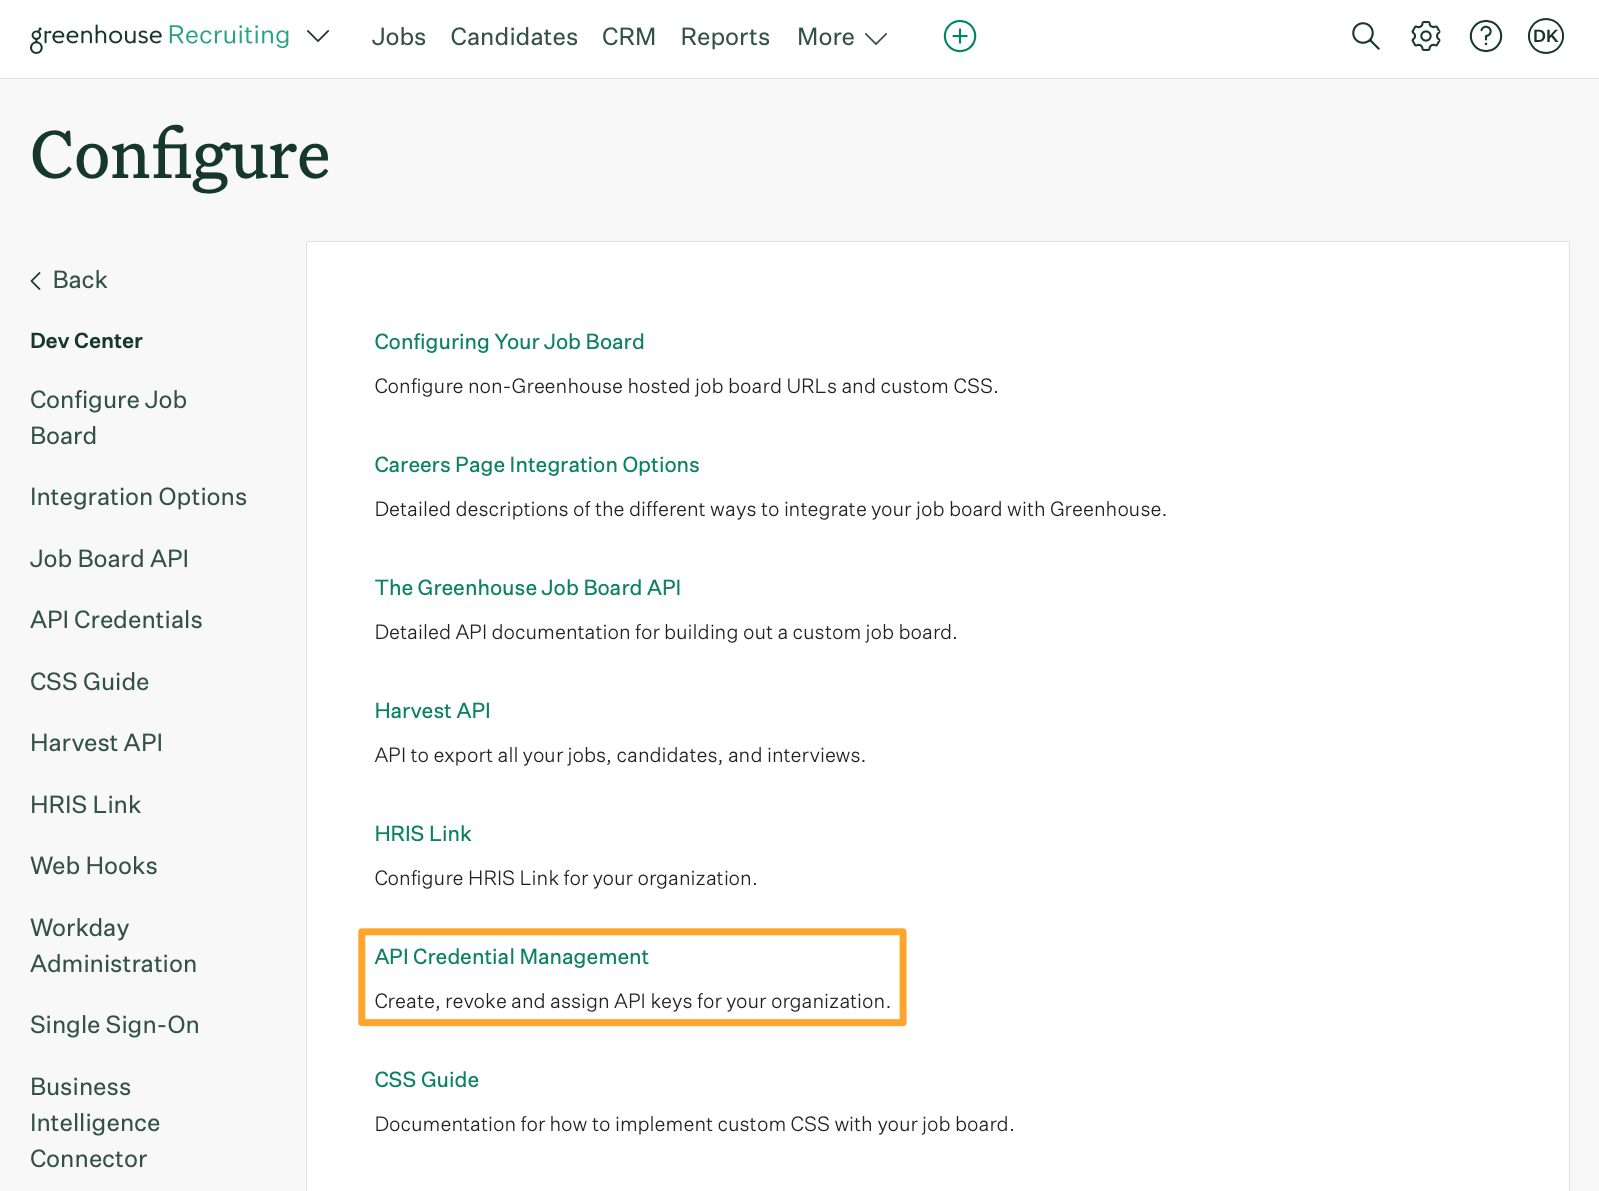1599x1191 pixels.
Task: Expand the Greenhouse Recruiting product switcher chevron
Action: 318,37
